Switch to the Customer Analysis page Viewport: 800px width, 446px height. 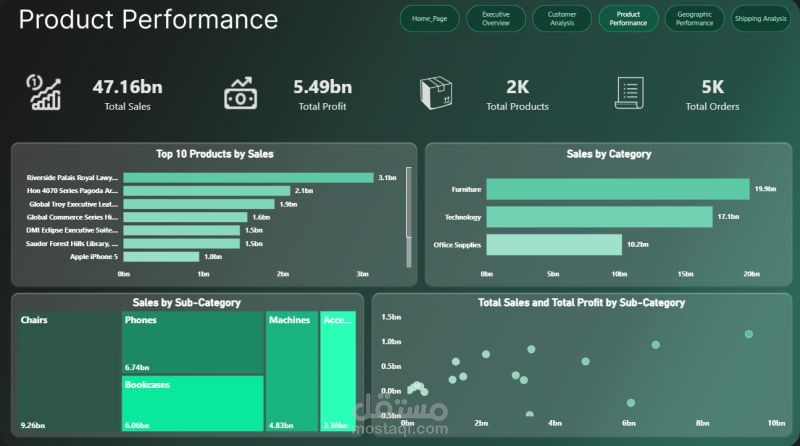pyautogui.click(x=562, y=19)
